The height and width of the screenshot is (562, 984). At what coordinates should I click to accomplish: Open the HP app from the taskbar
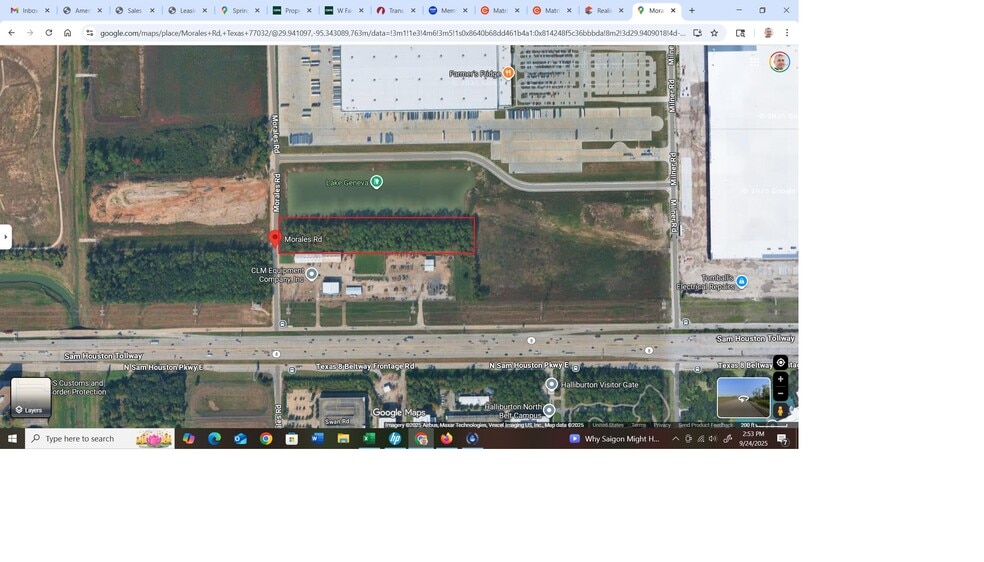pos(395,438)
